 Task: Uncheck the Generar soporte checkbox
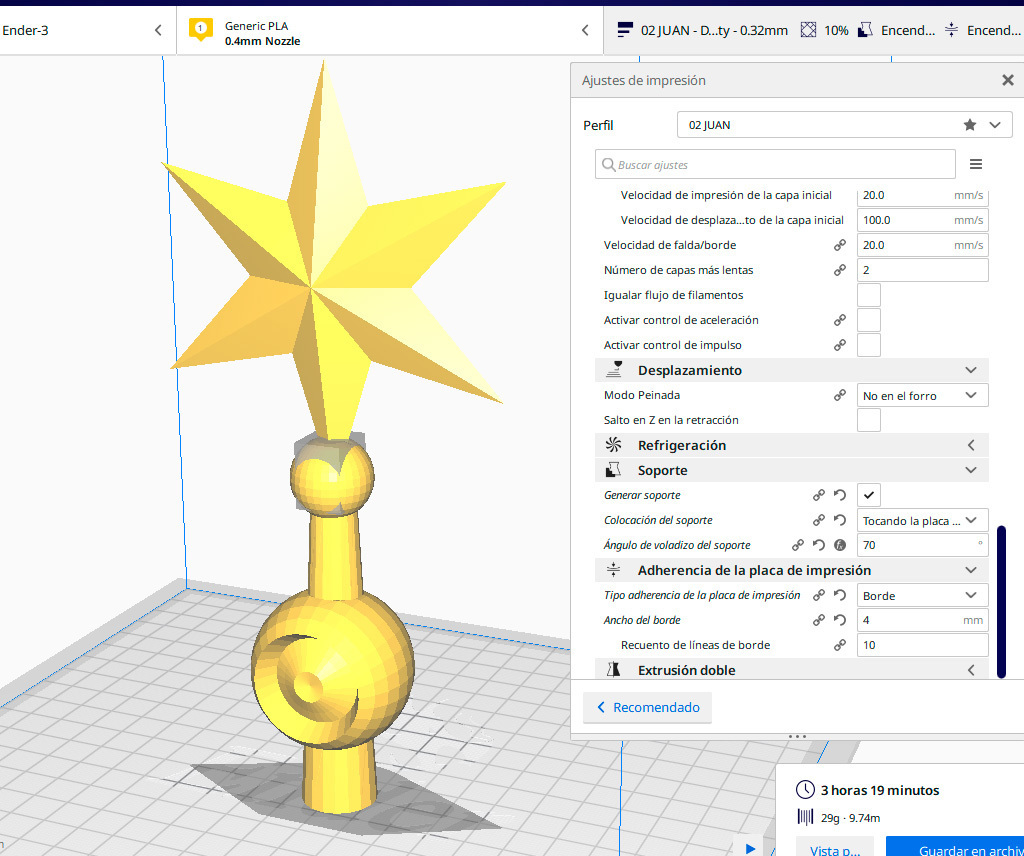[x=869, y=495]
